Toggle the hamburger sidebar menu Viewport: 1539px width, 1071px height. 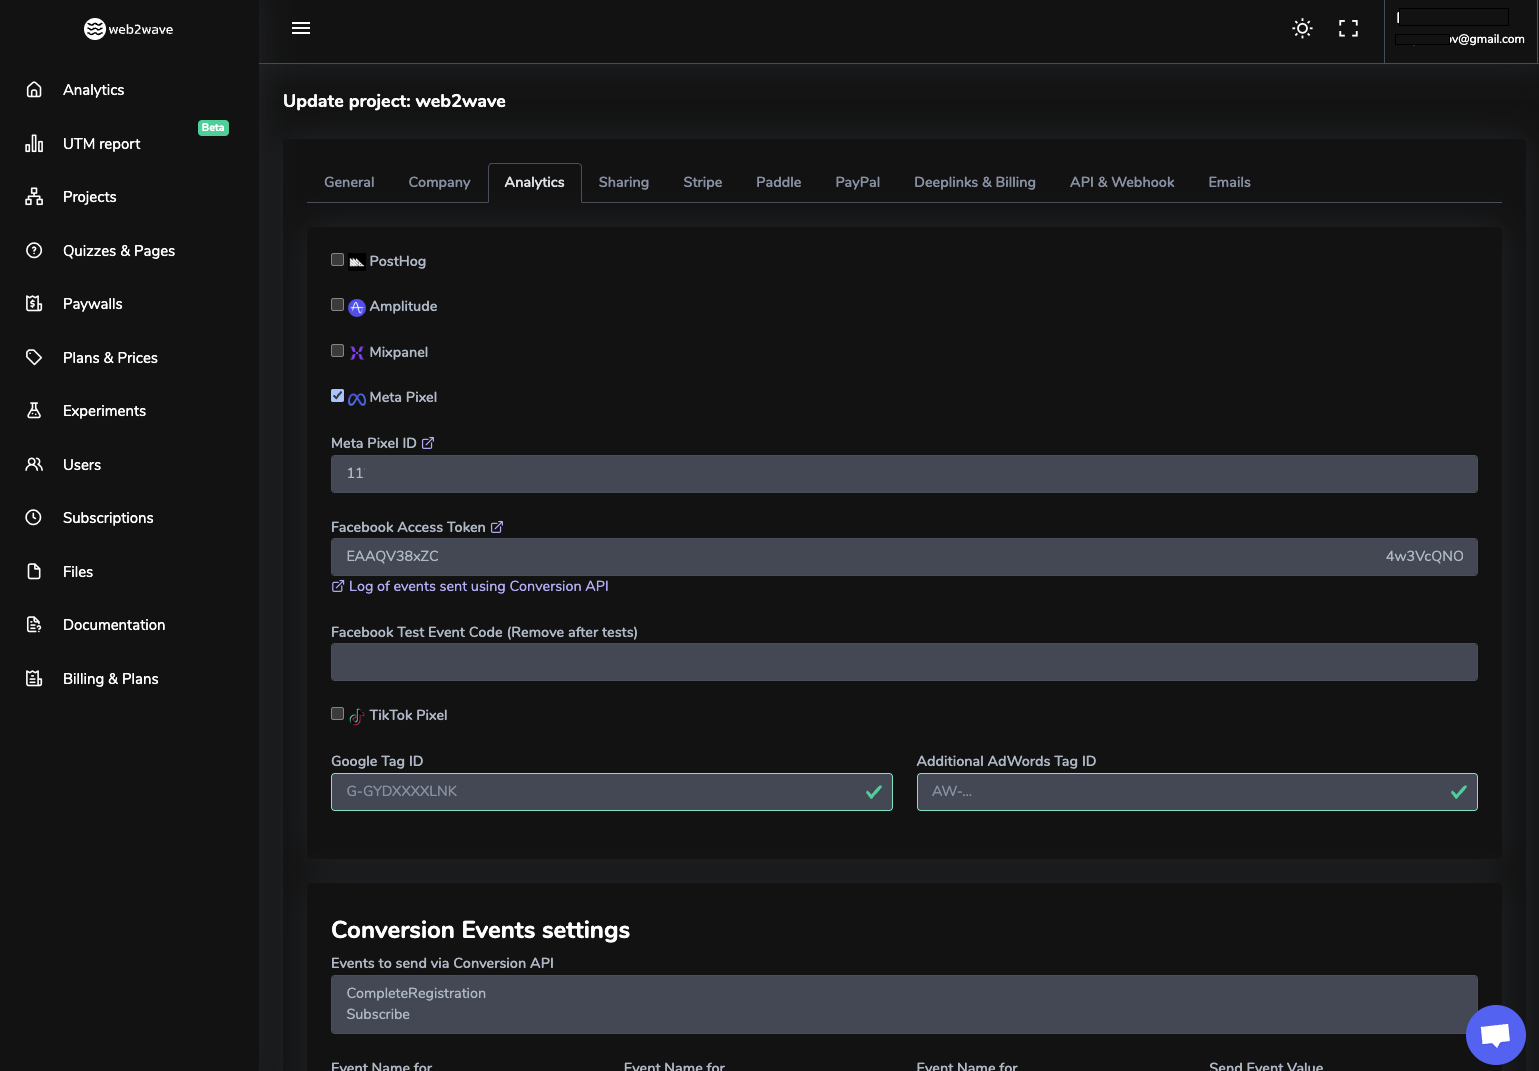[x=301, y=28]
